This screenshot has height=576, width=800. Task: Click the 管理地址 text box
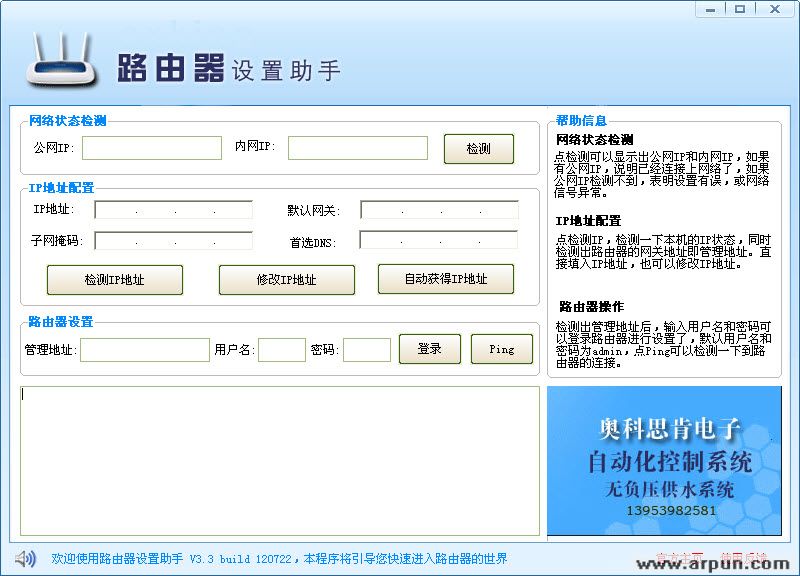tap(144, 350)
